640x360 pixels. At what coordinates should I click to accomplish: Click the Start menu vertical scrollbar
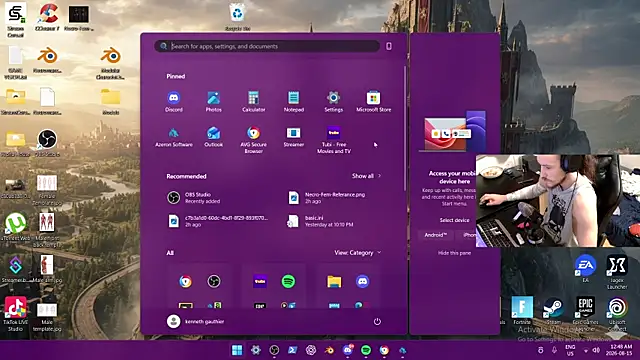pyautogui.click(x=405, y=128)
